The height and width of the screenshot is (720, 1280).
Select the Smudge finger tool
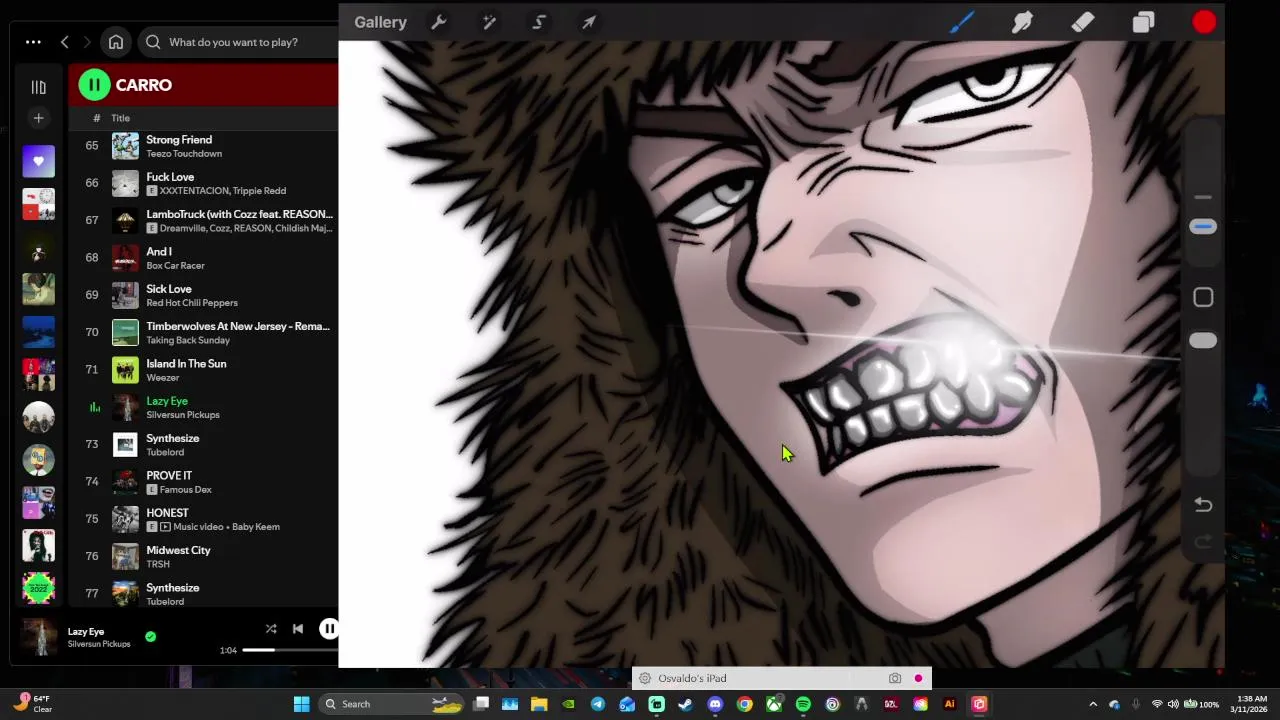coord(1022,22)
